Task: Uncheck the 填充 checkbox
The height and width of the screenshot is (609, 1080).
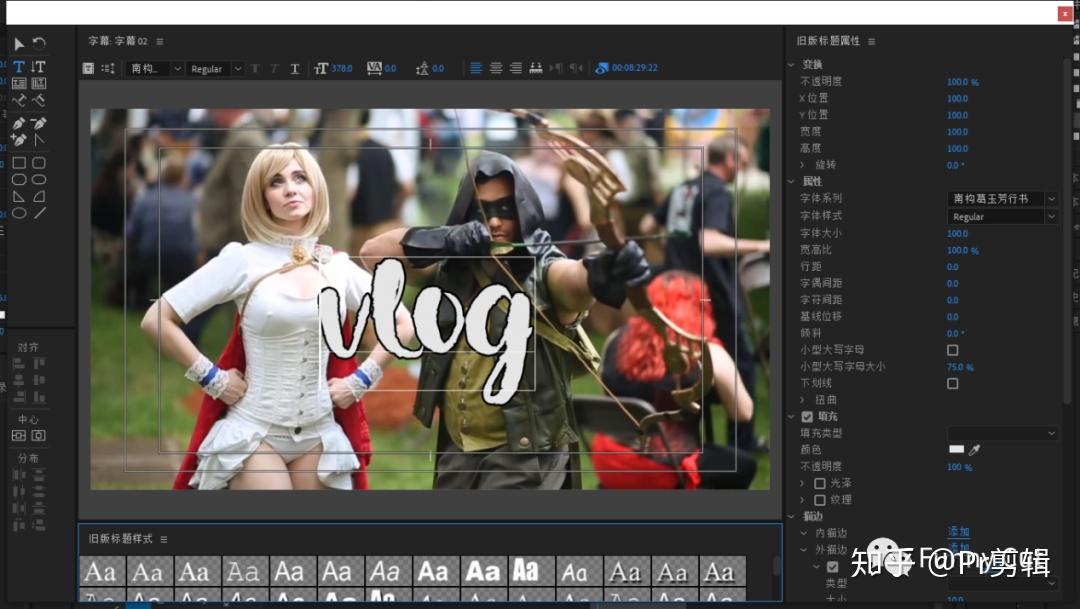Action: [807, 417]
